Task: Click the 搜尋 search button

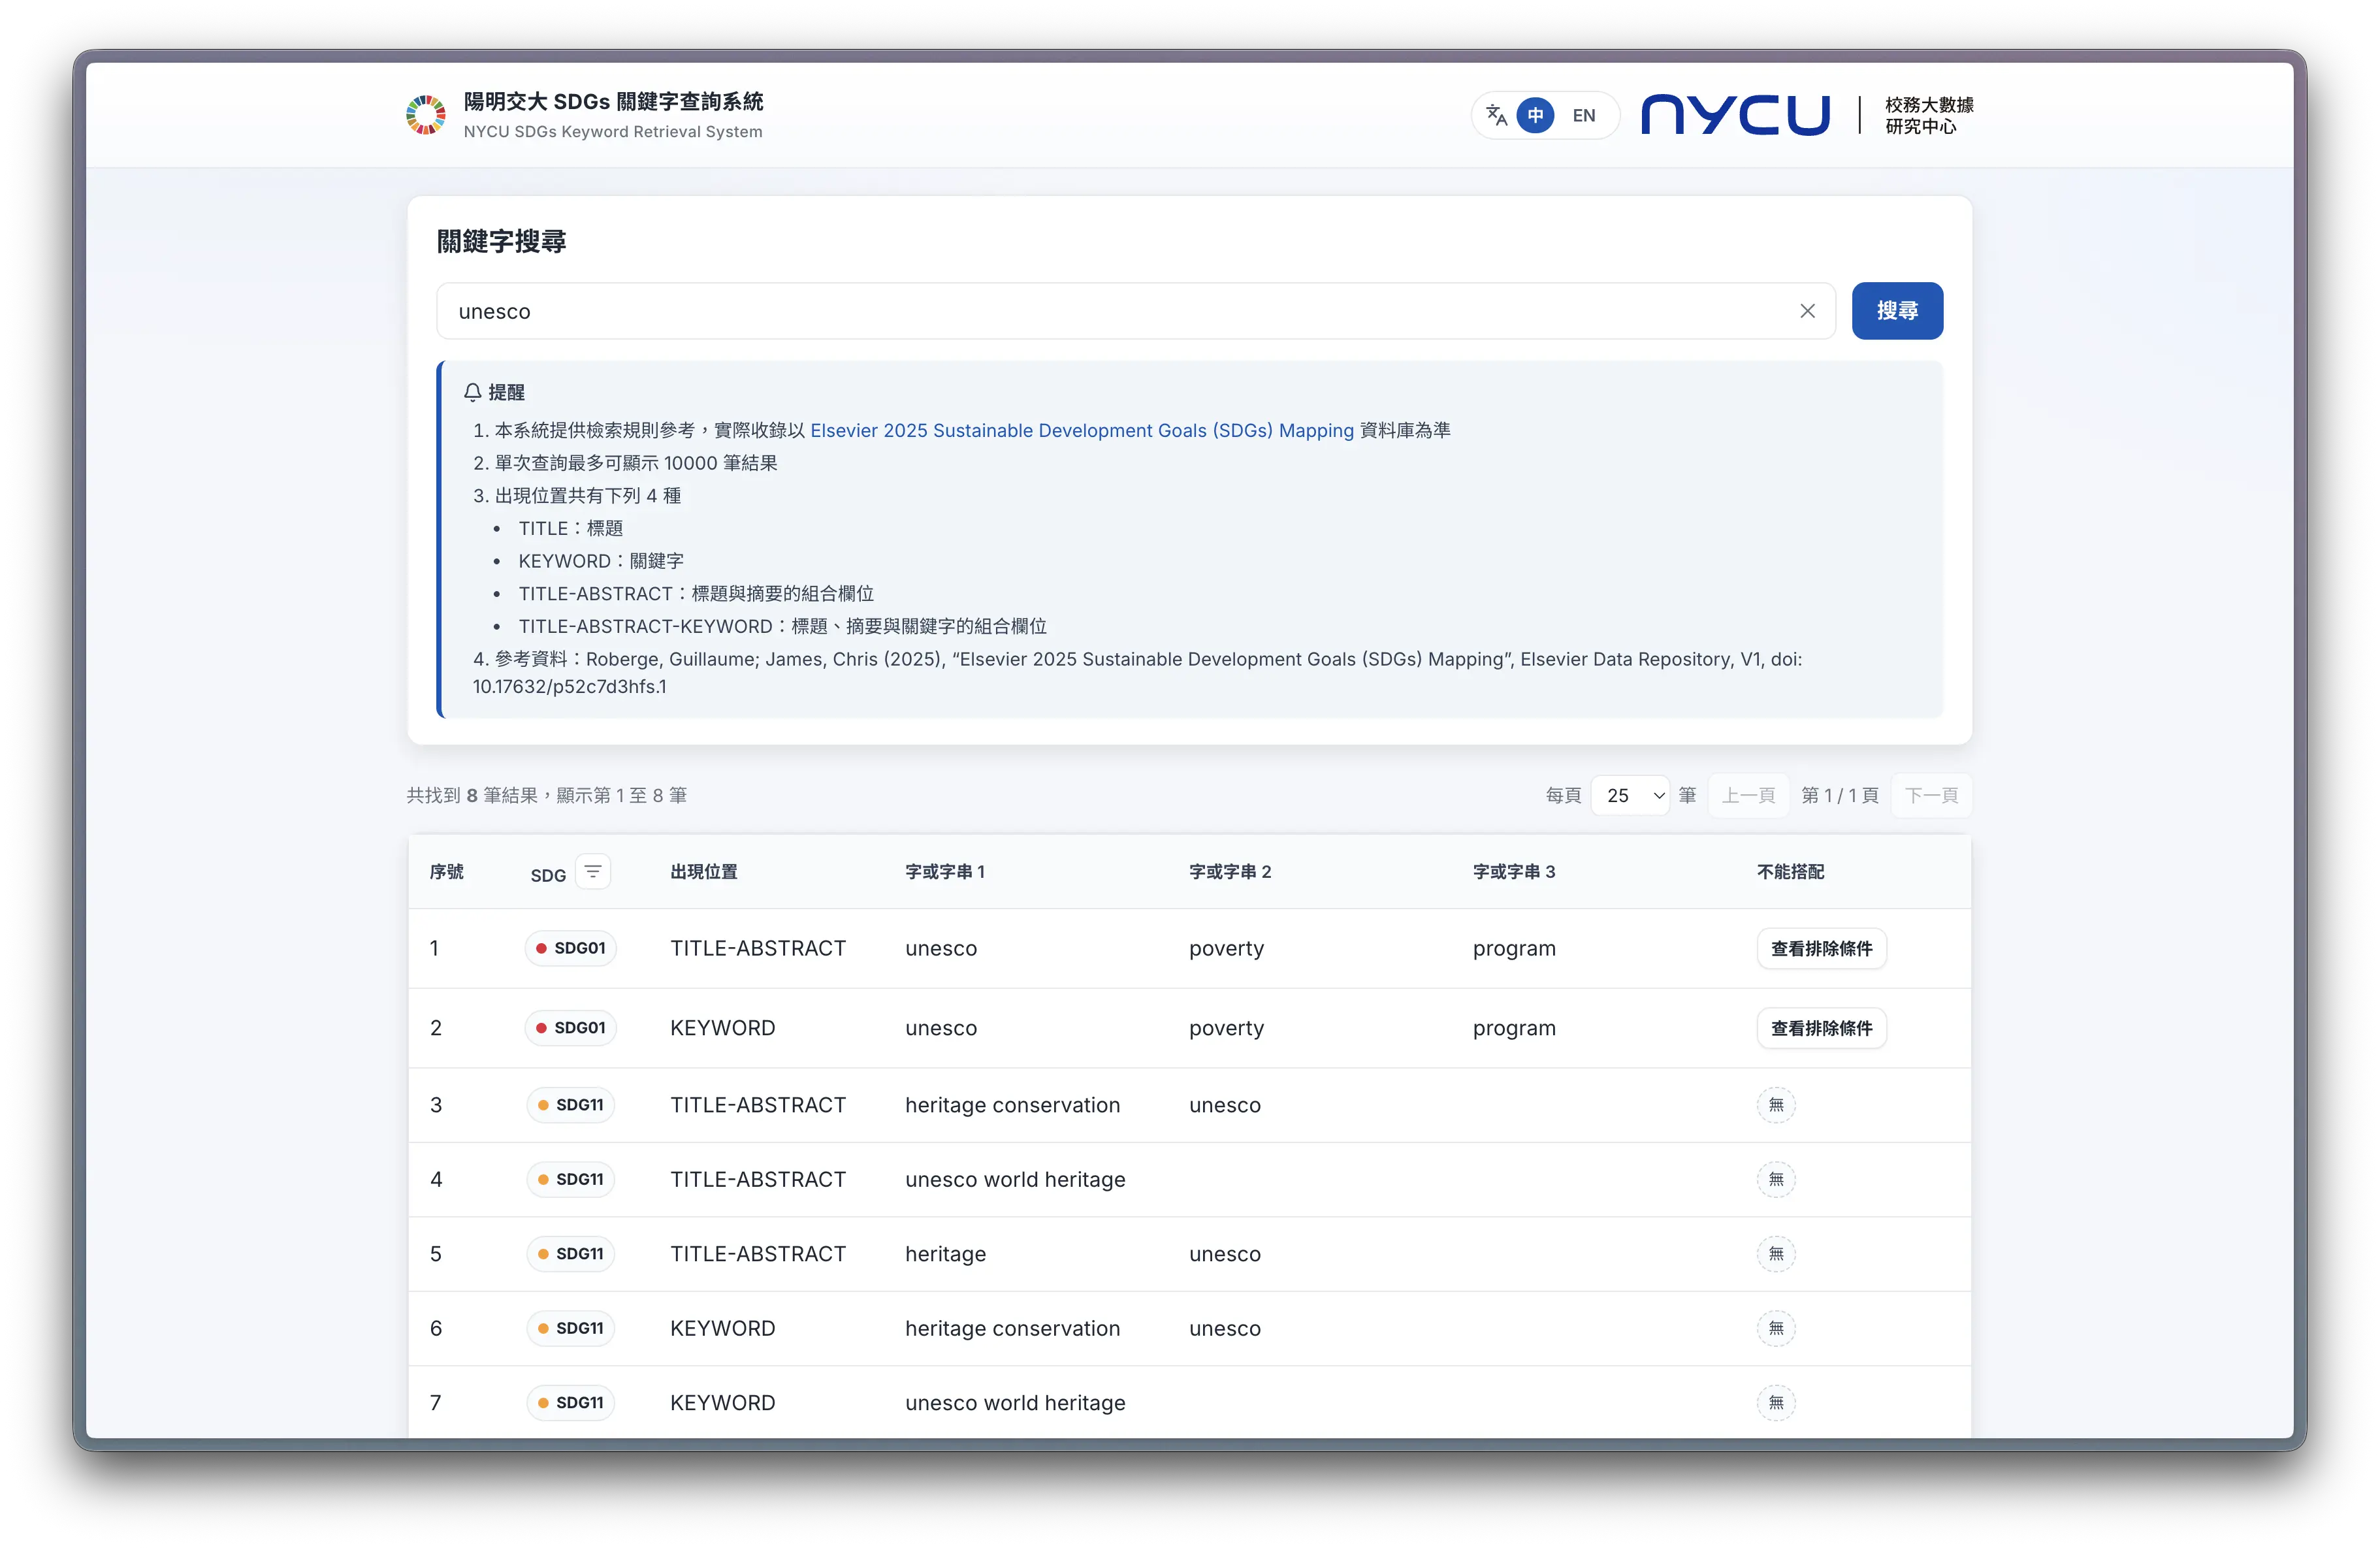Action: 1897,311
